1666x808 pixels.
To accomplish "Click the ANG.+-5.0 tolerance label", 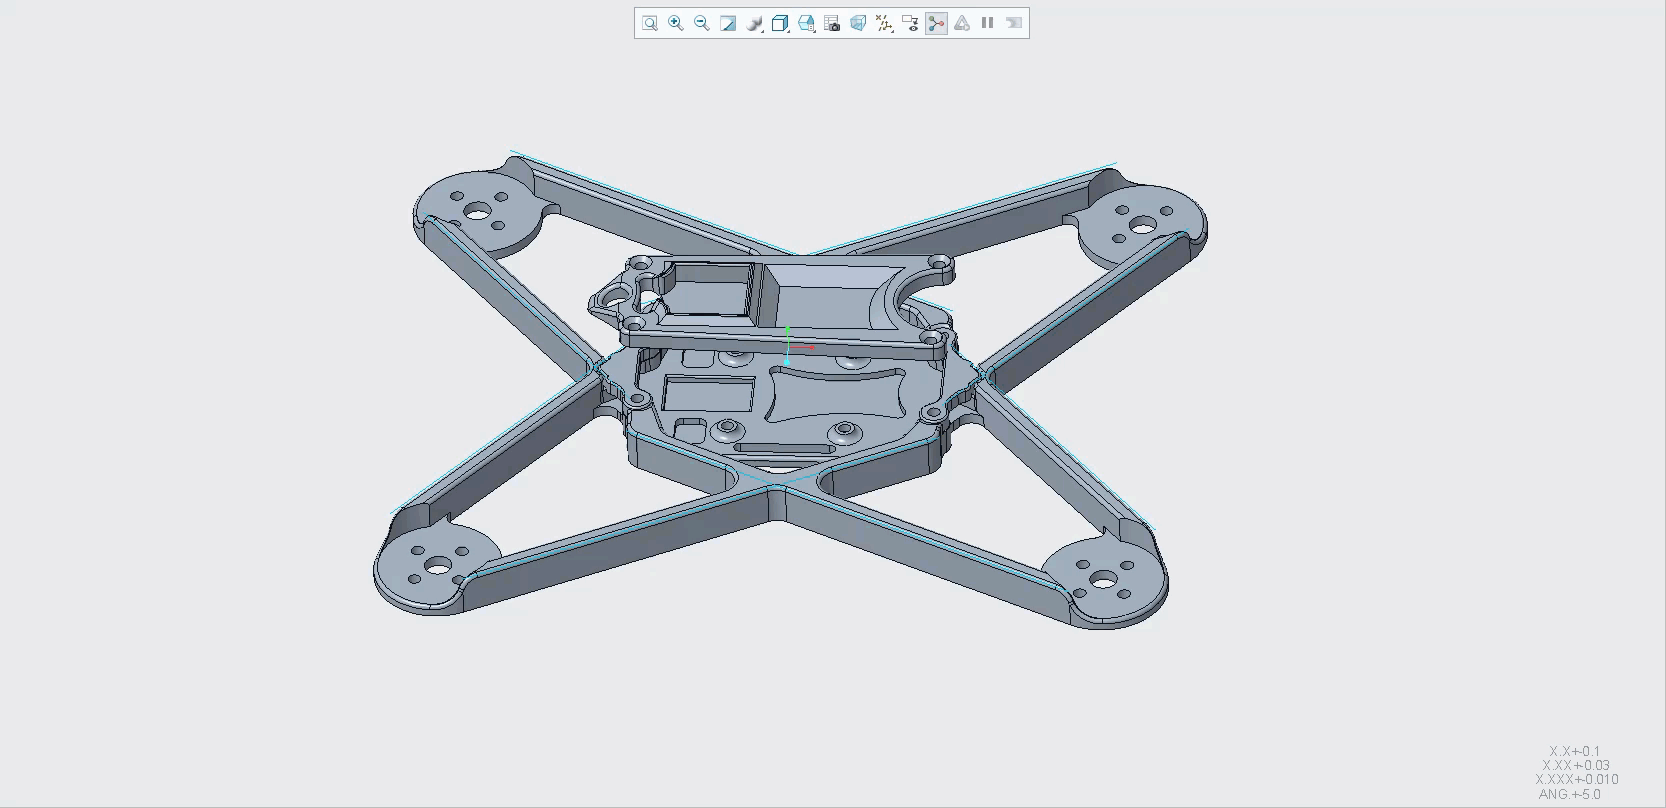I will click(x=1569, y=794).
